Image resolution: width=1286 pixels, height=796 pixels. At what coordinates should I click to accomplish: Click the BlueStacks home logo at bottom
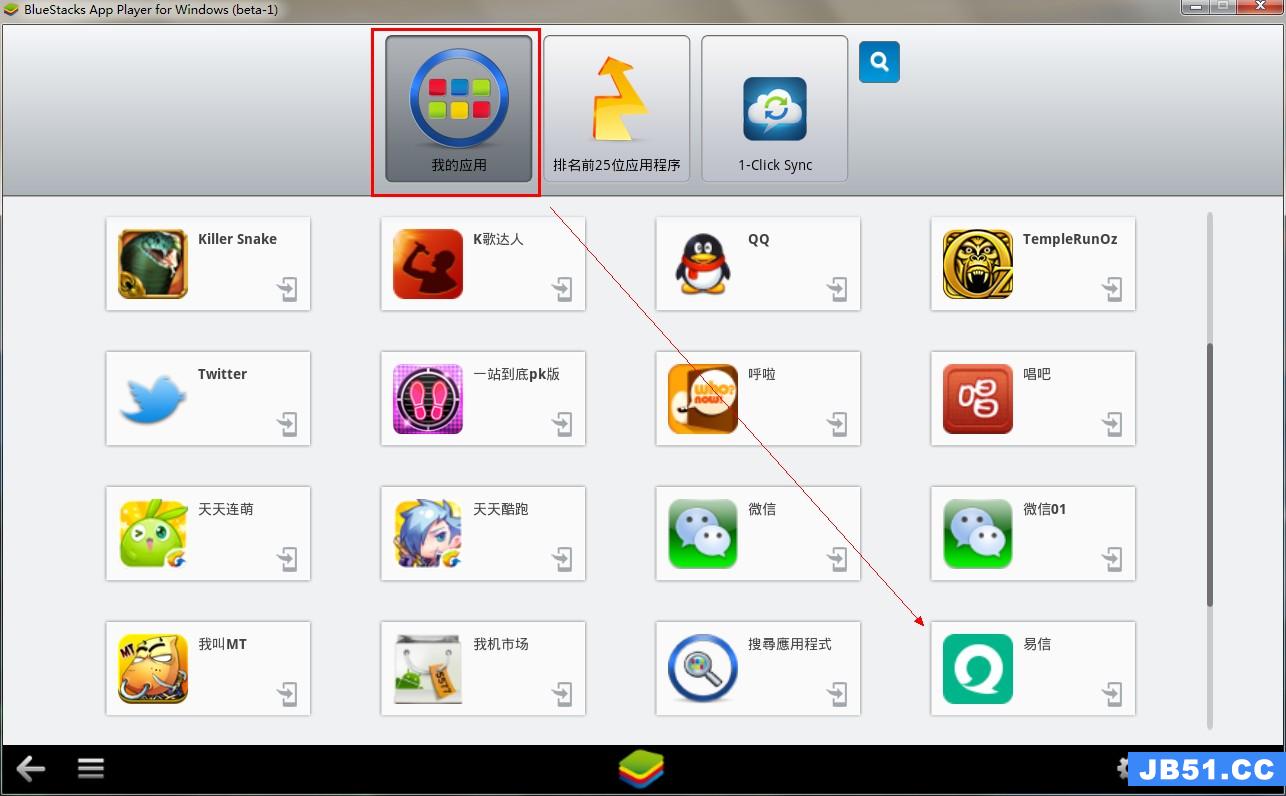pyautogui.click(x=641, y=769)
